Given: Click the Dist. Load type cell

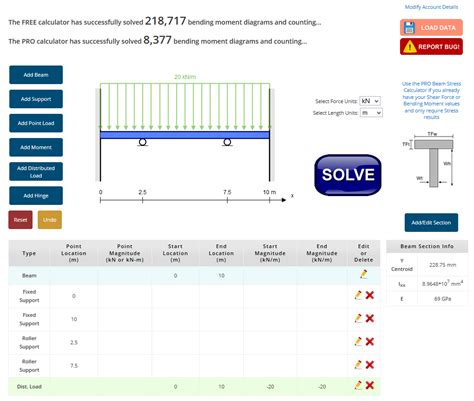Looking at the screenshot, I should [29, 387].
